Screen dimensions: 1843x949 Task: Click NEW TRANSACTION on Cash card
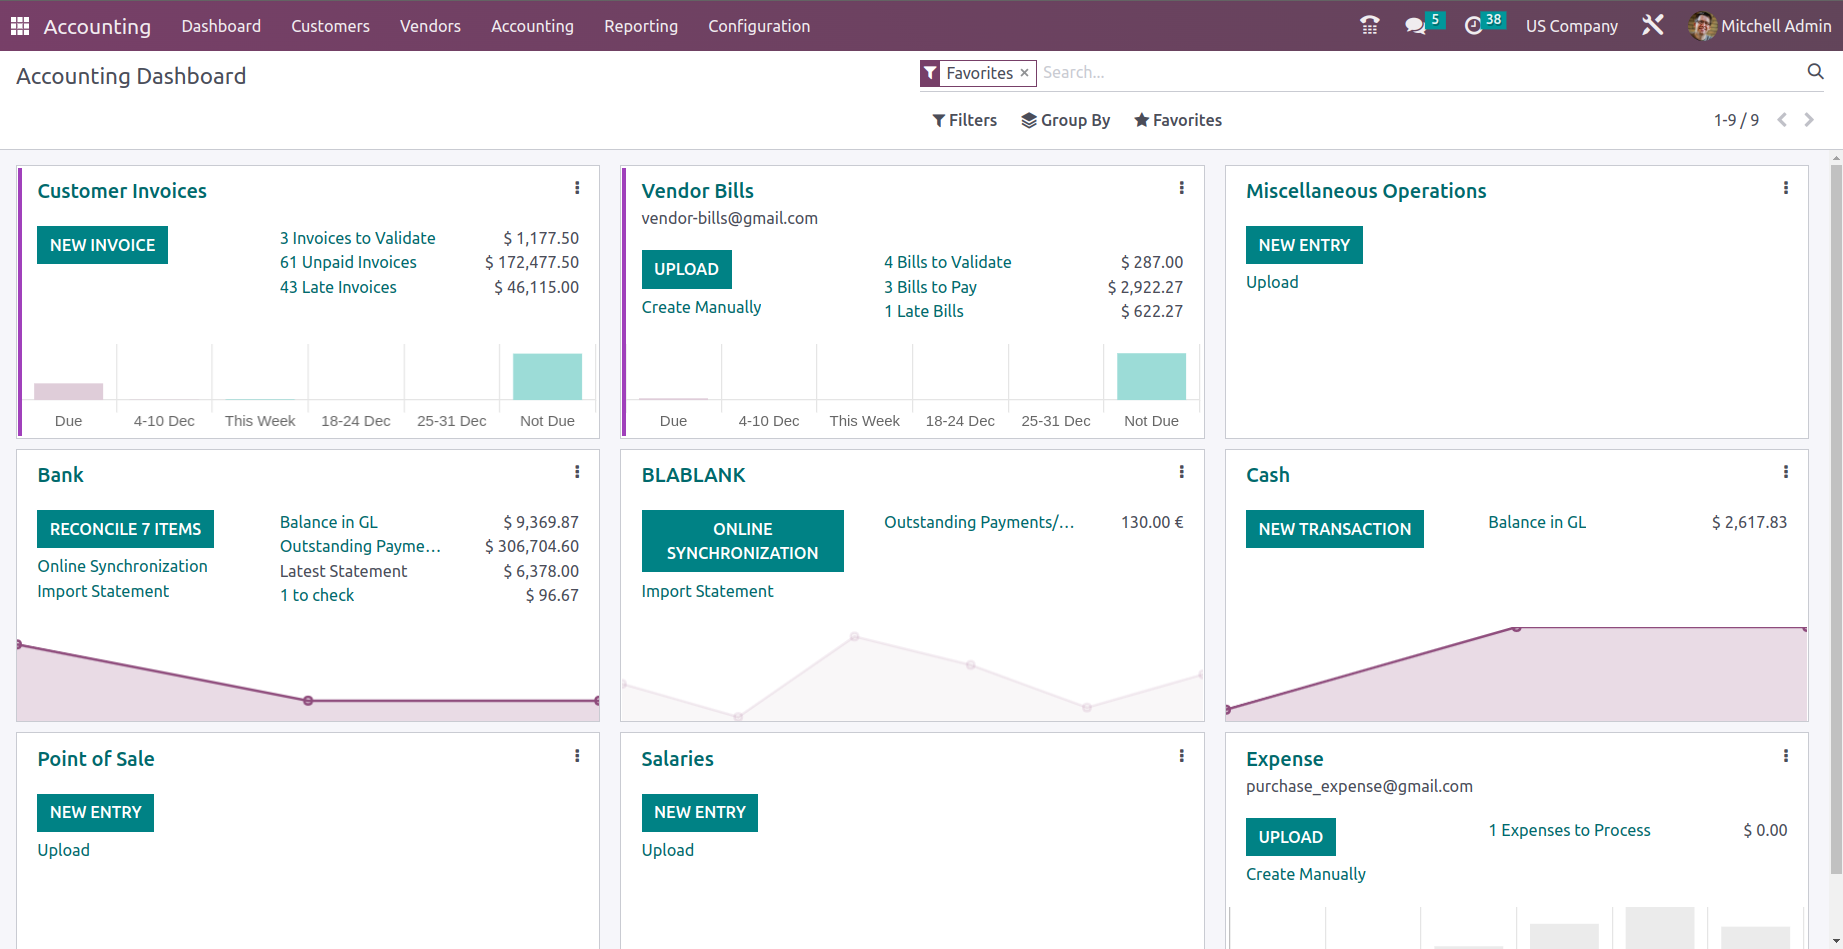pyautogui.click(x=1335, y=529)
